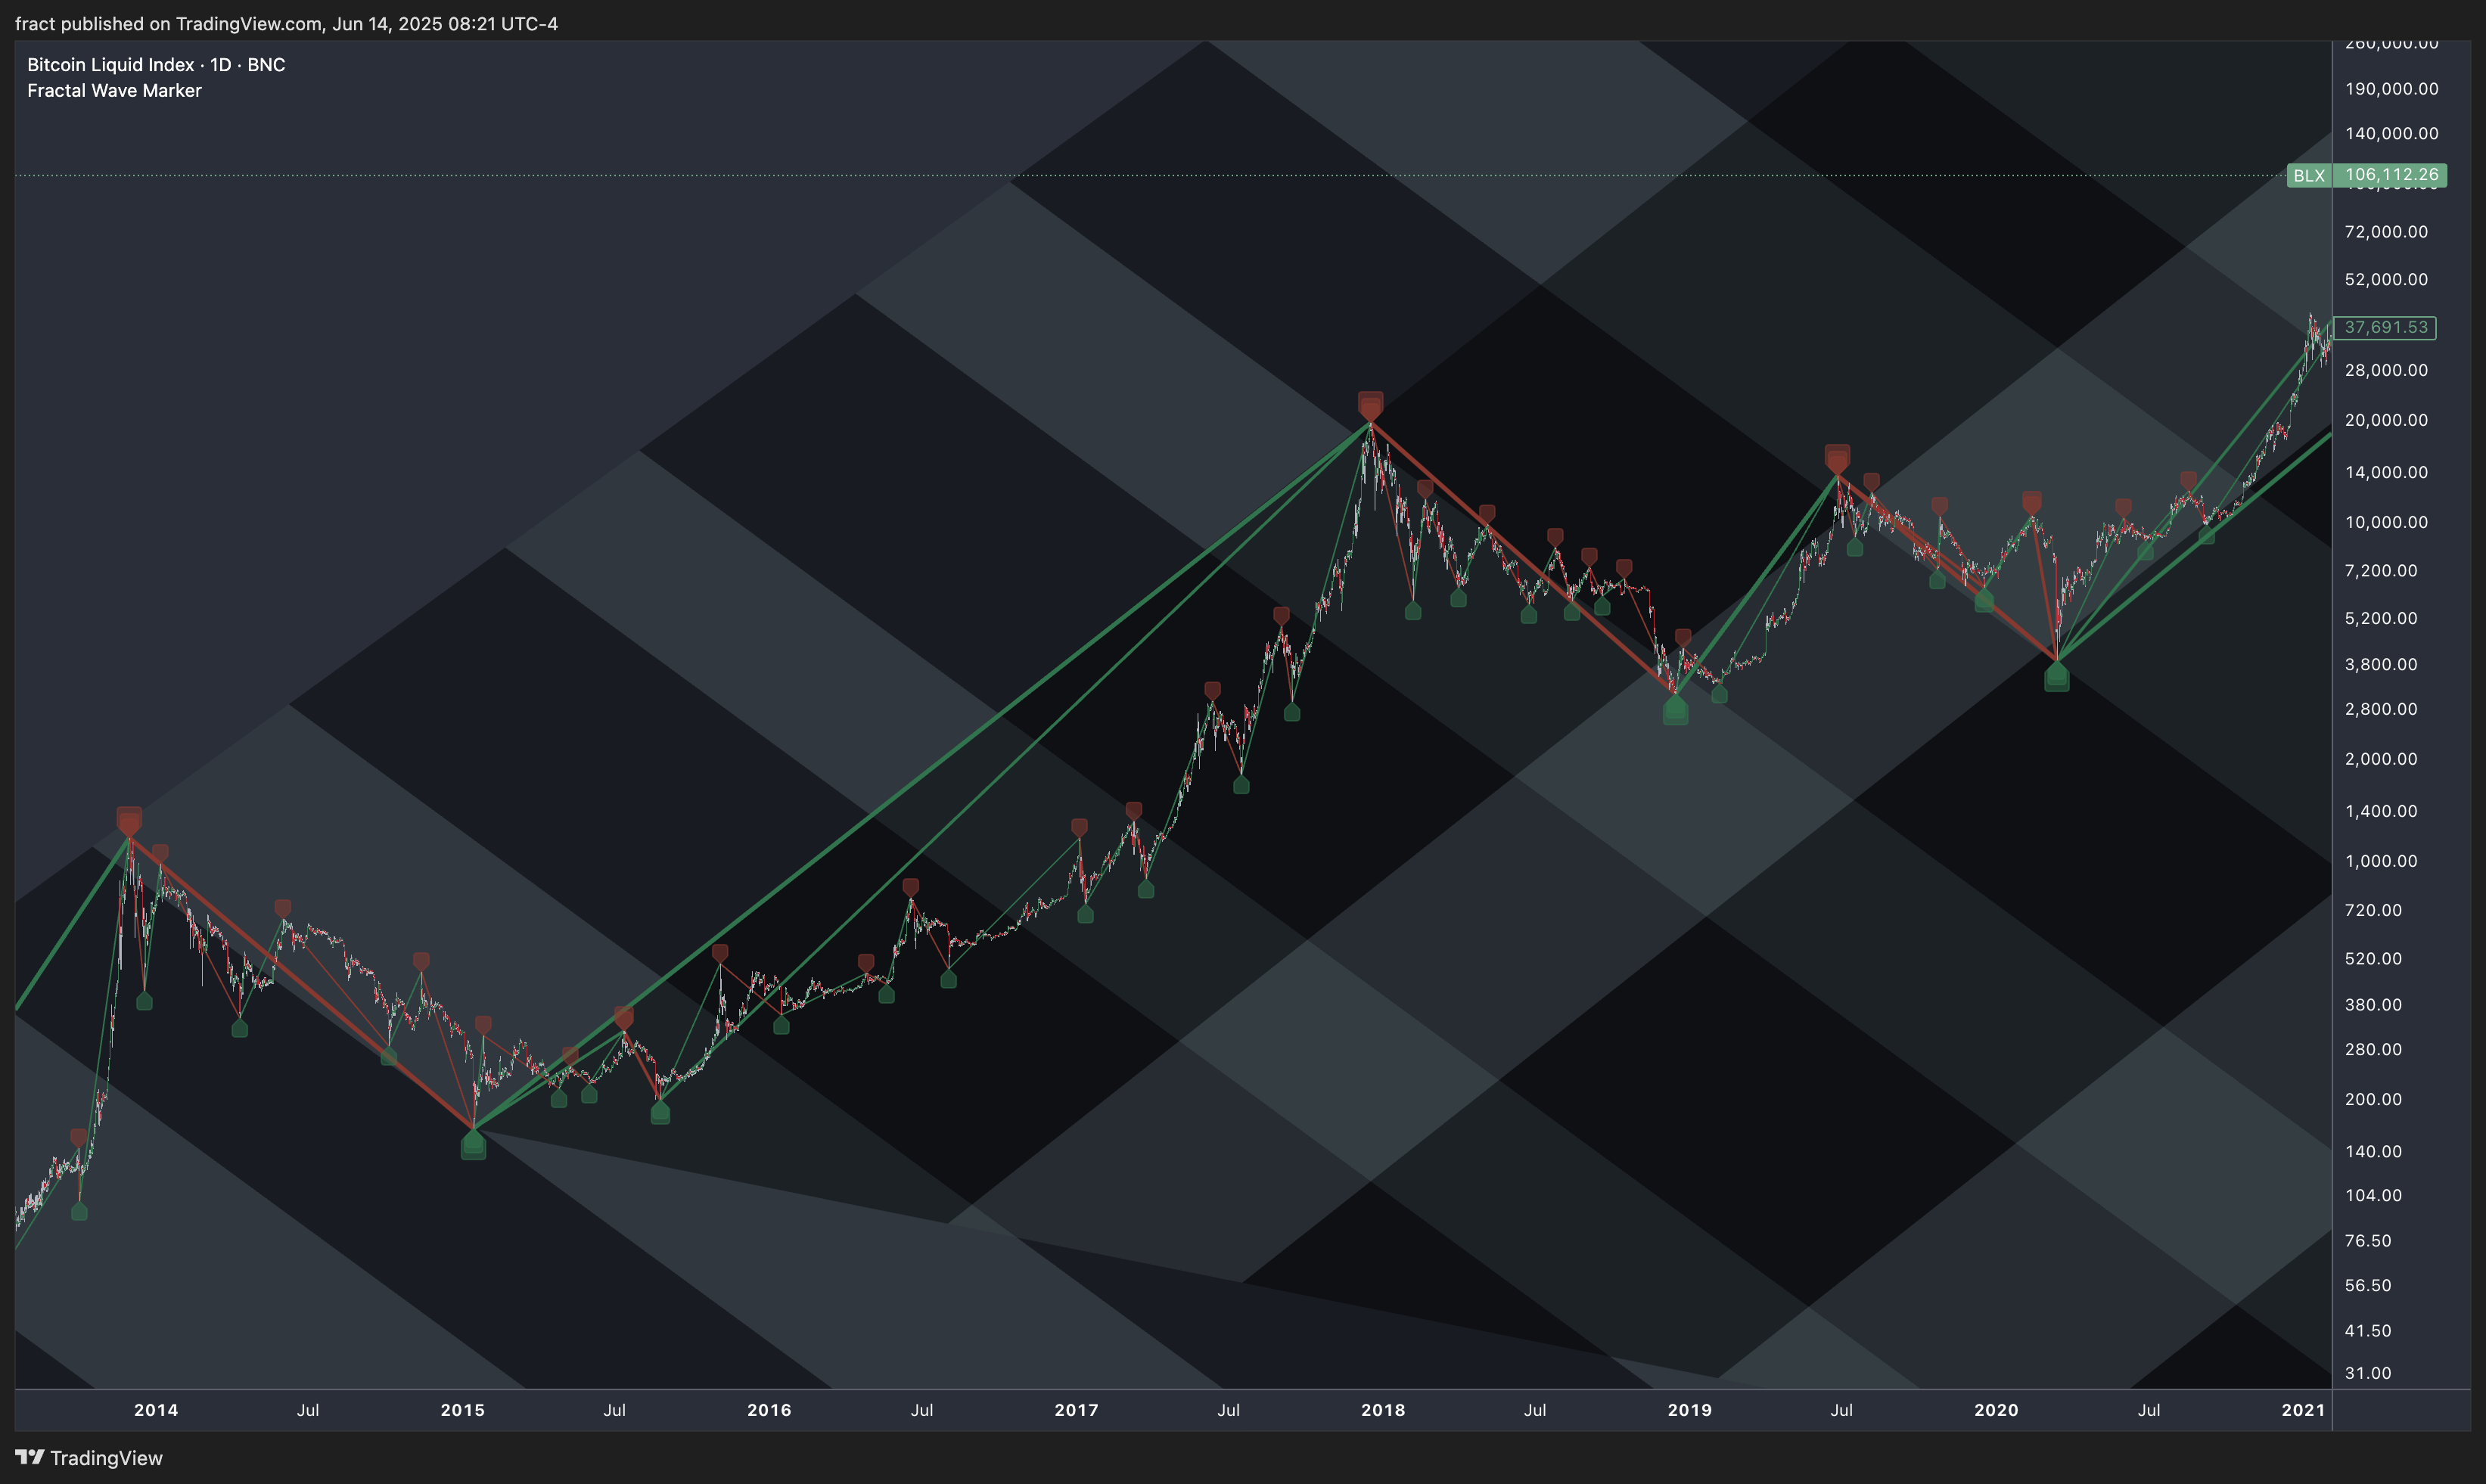Click the 7,200.00 price axis label
Screen dimensions: 2486x1484
tap(2381, 571)
